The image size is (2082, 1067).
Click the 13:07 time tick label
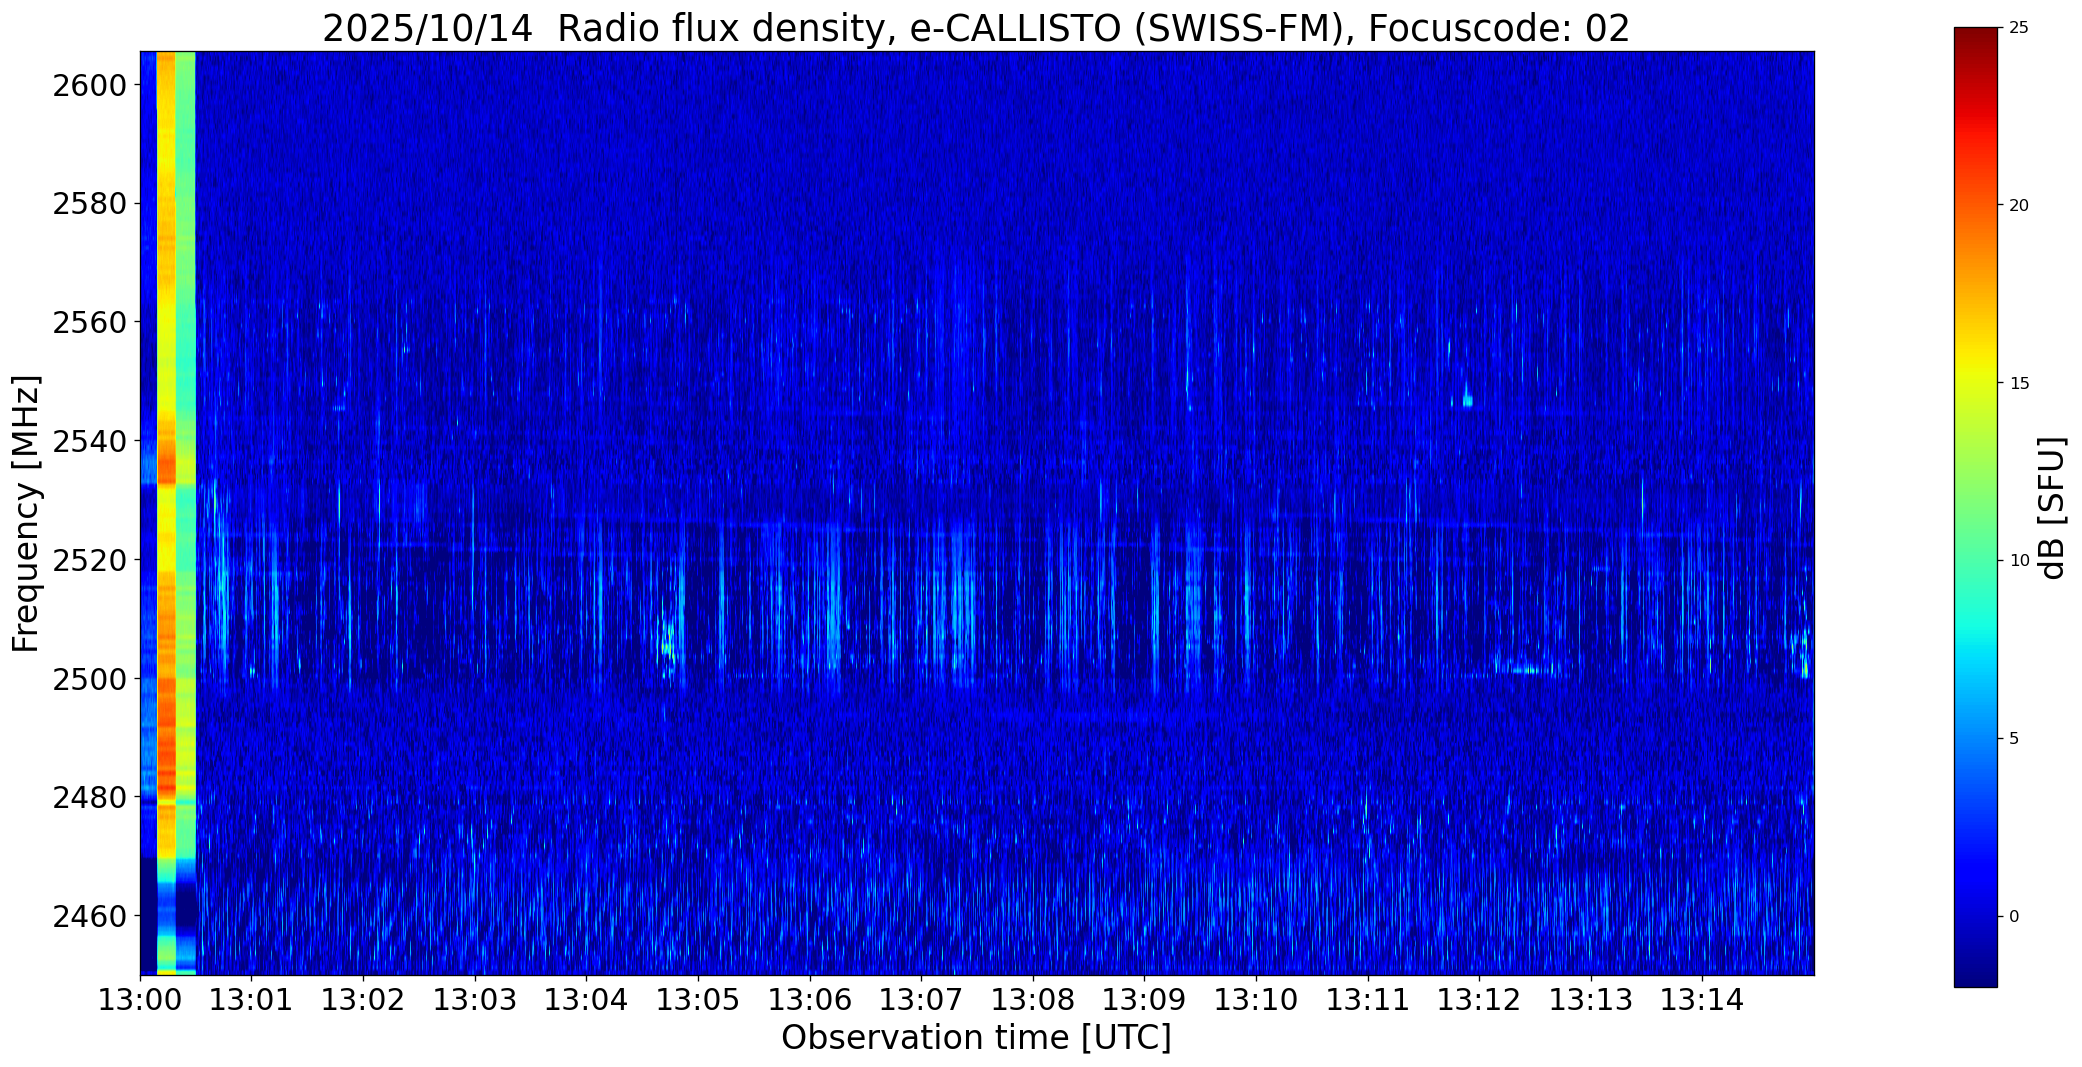tap(921, 1000)
